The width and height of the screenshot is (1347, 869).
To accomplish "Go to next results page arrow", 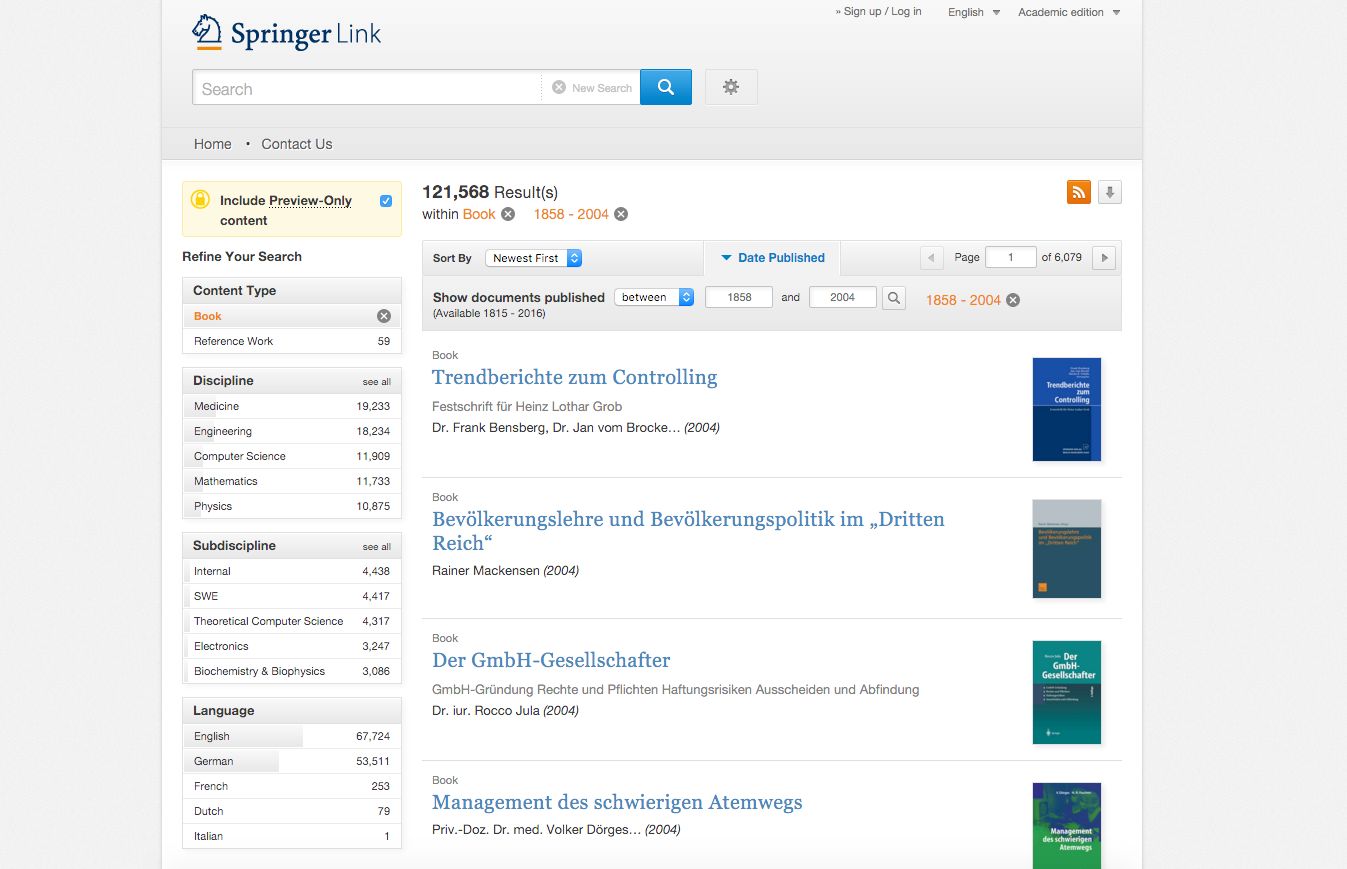I will [x=1104, y=258].
